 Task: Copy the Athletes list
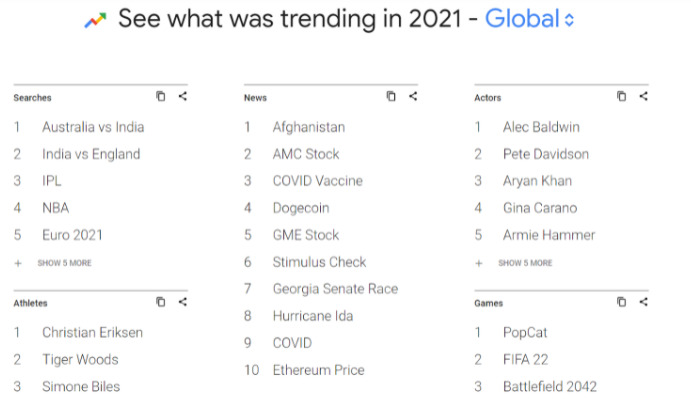pyautogui.click(x=161, y=302)
